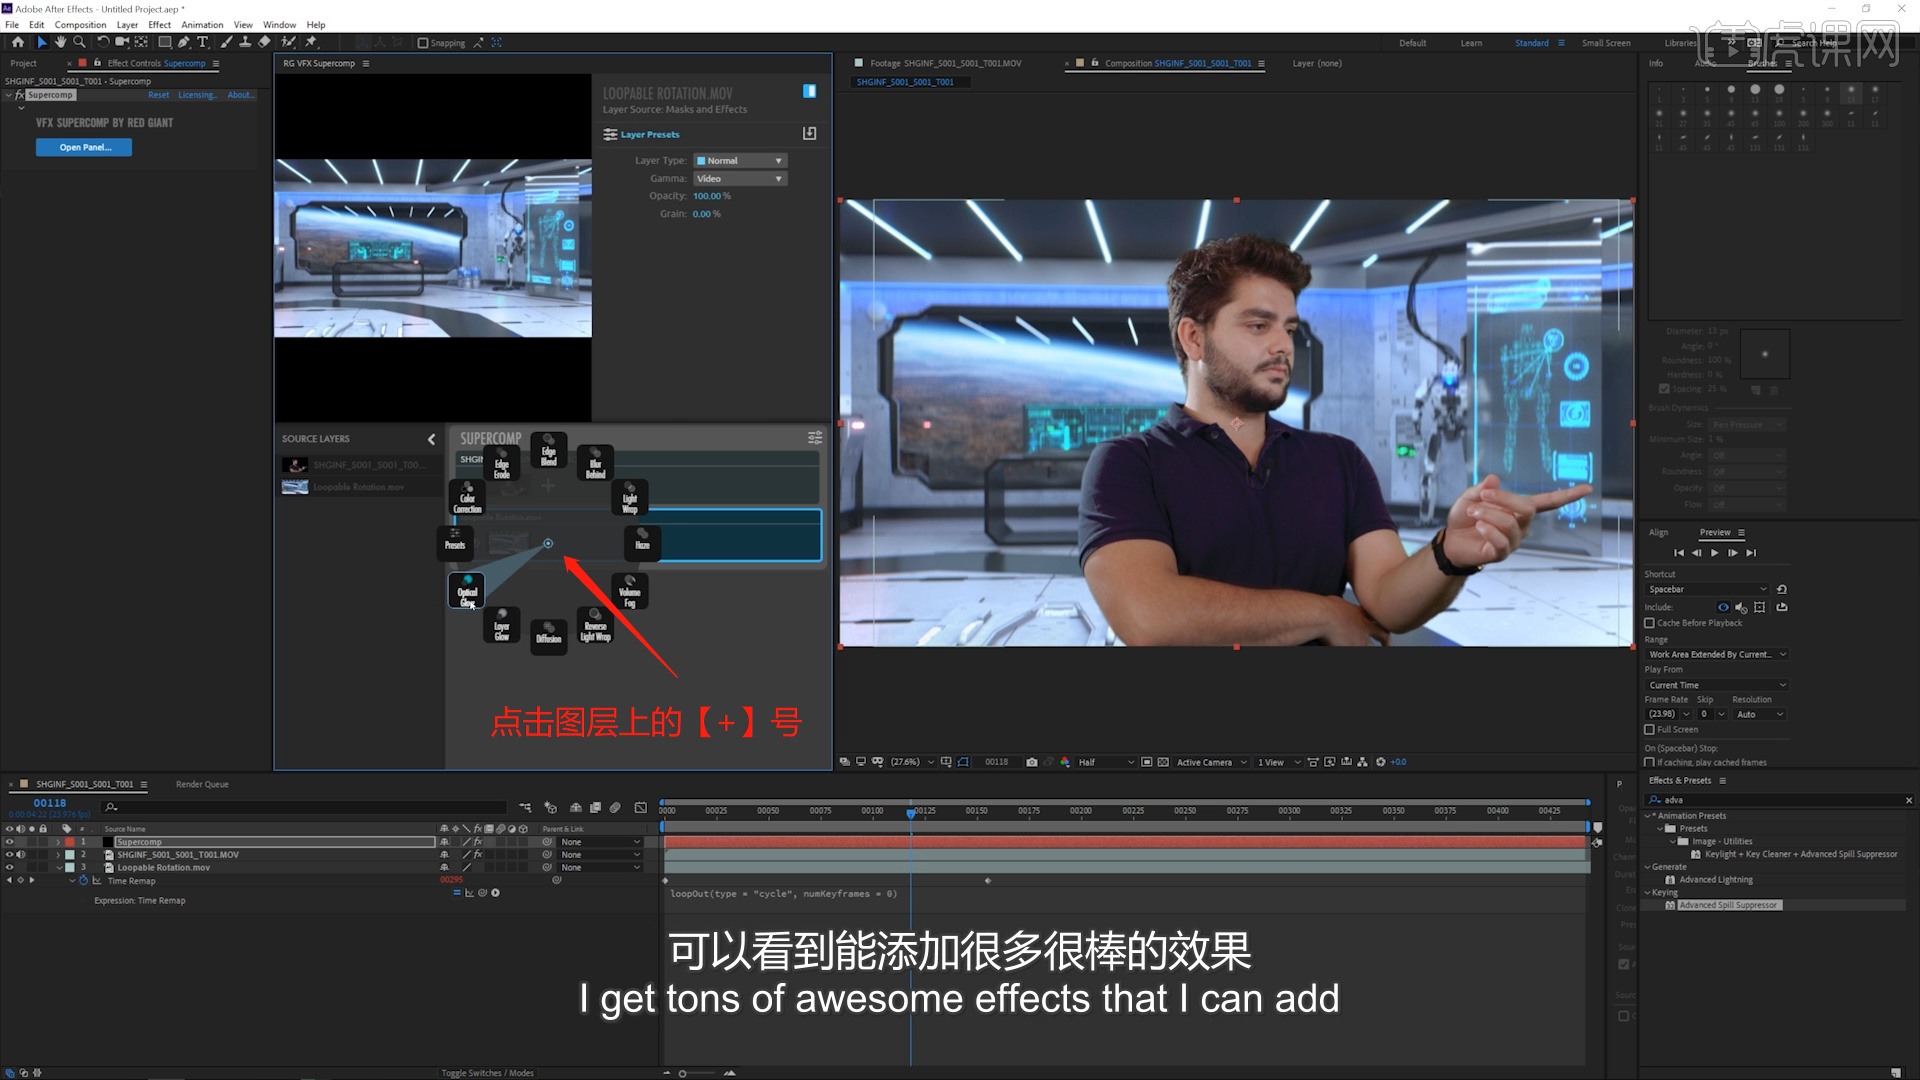Click the Home icon in the toolbar

[17, 42]
